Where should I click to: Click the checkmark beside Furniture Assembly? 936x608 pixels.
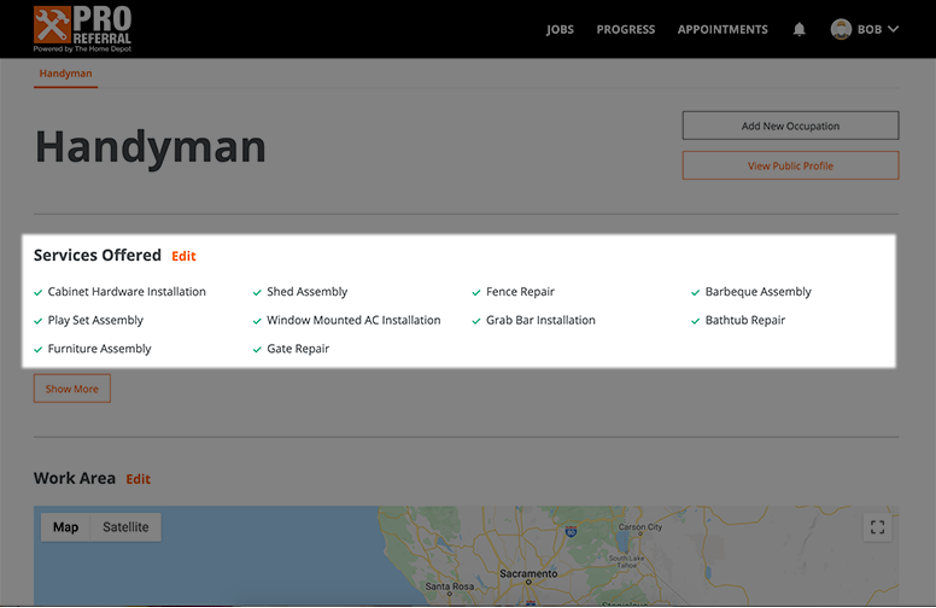pyautogui.click(x=38, y=348)
